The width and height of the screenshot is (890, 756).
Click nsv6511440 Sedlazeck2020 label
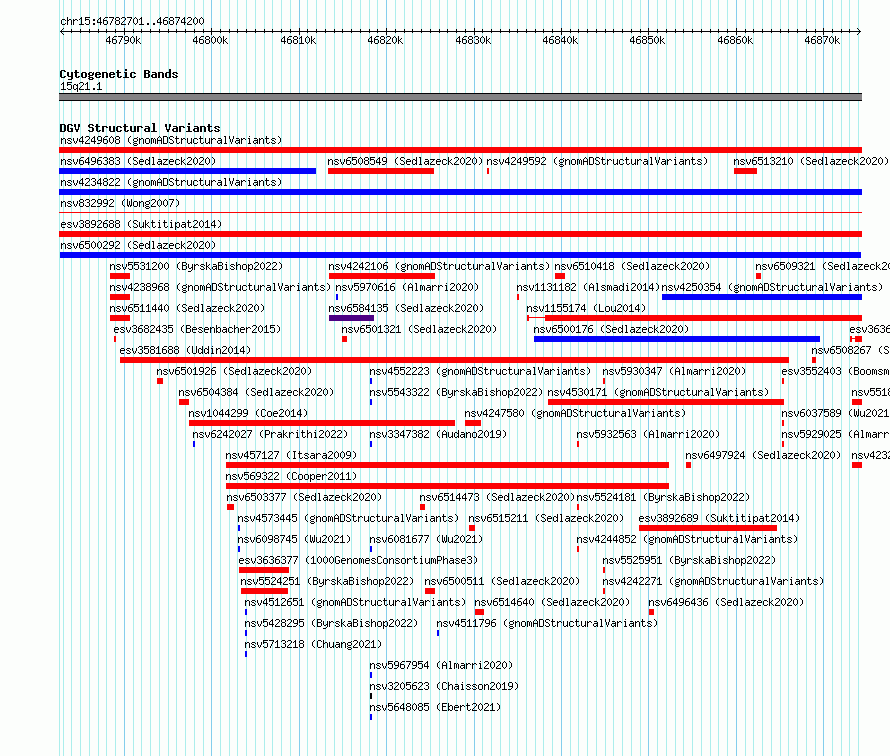coord(187,308)
